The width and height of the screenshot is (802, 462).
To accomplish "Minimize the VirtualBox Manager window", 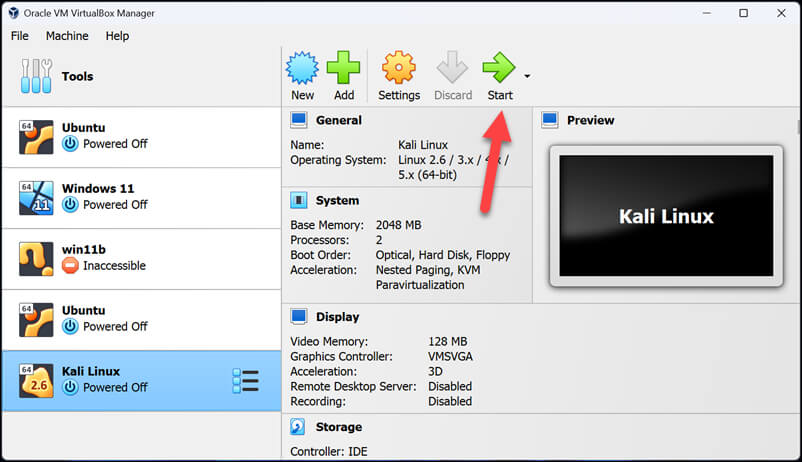I will [x=707, y=13].
